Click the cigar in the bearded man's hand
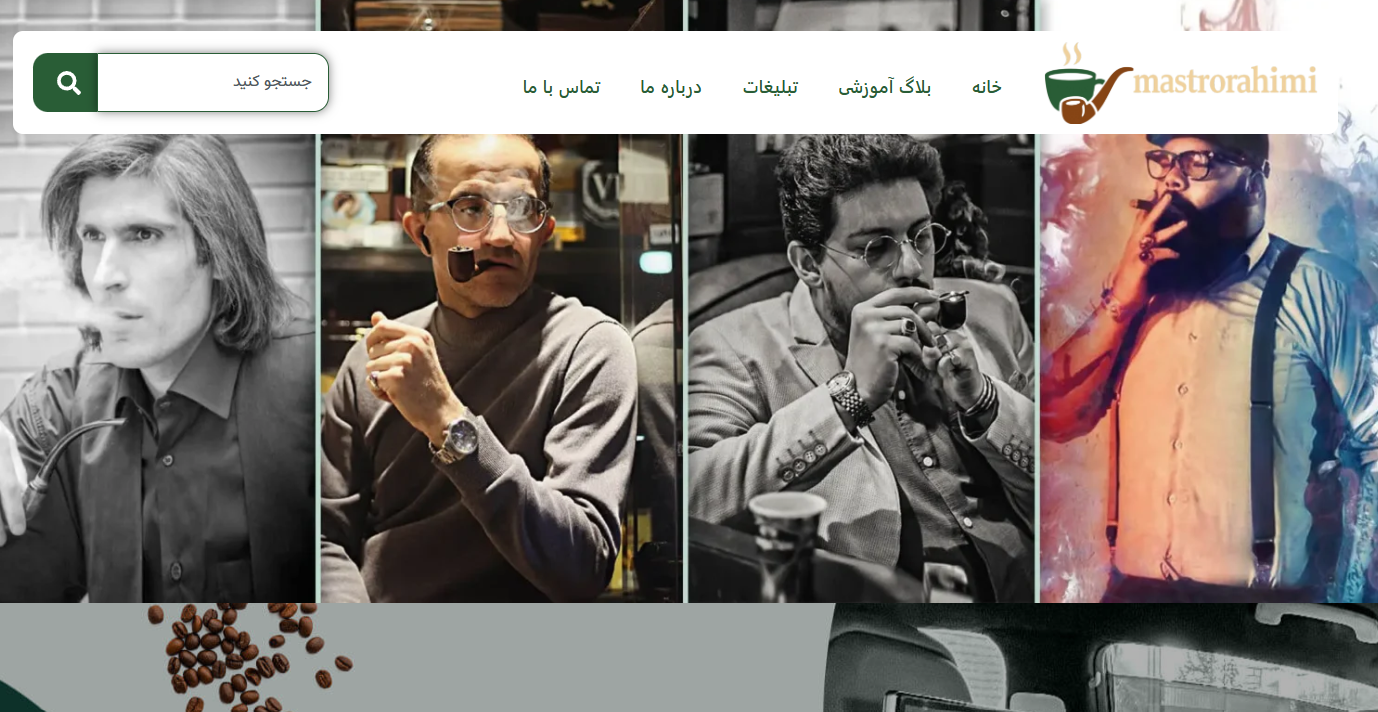 pos(1140,207)
